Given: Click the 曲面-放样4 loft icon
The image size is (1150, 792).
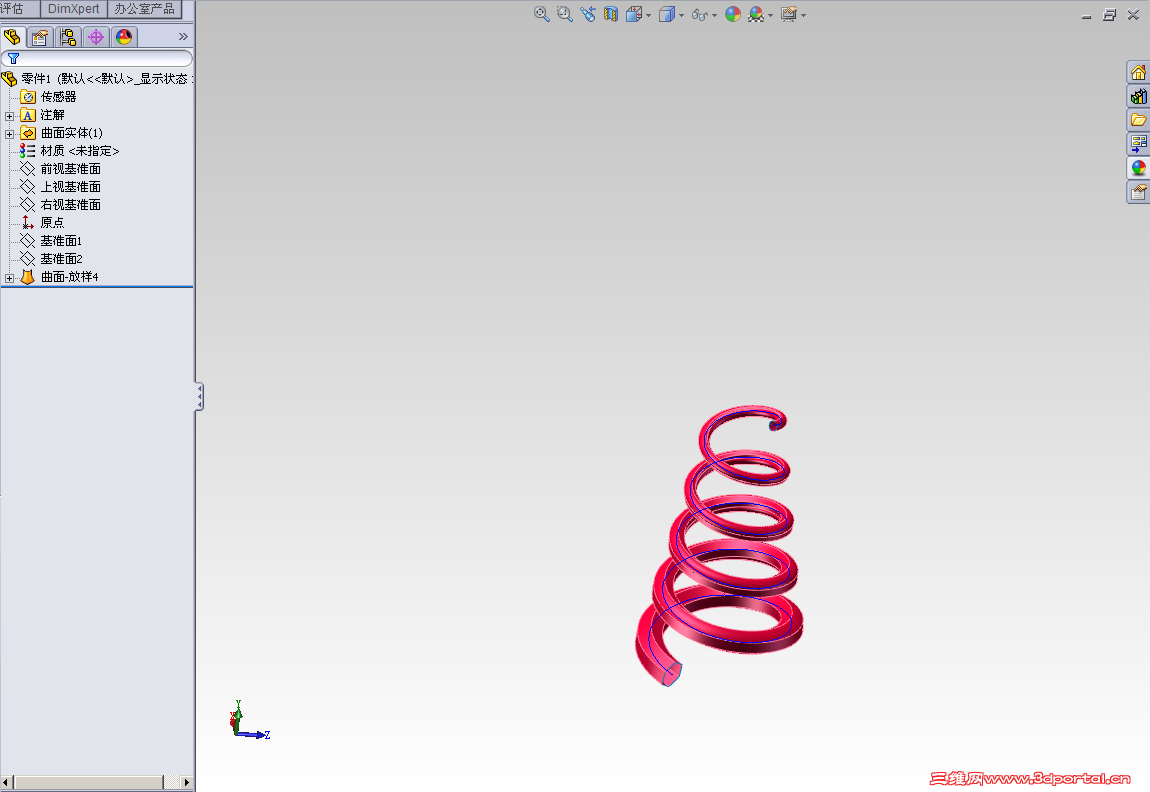Looking at the screenshot, I should (28, 277).
